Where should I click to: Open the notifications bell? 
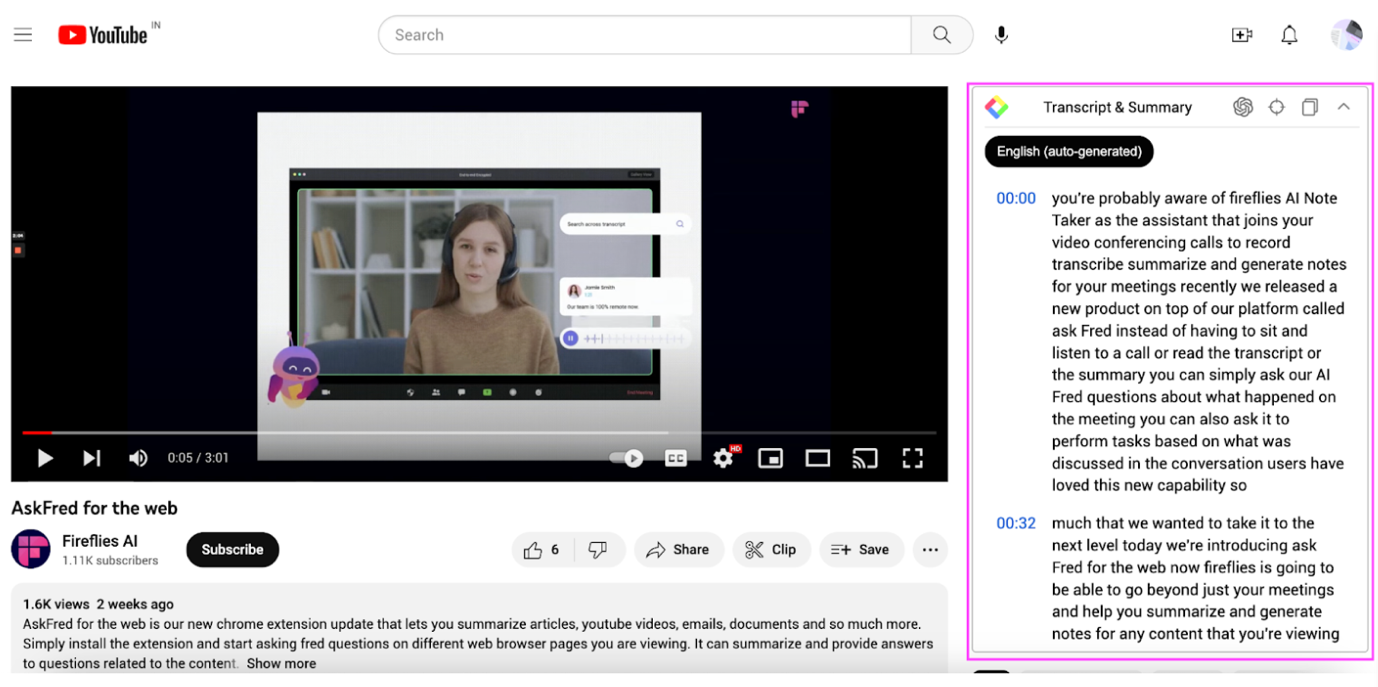point(1289,35)
